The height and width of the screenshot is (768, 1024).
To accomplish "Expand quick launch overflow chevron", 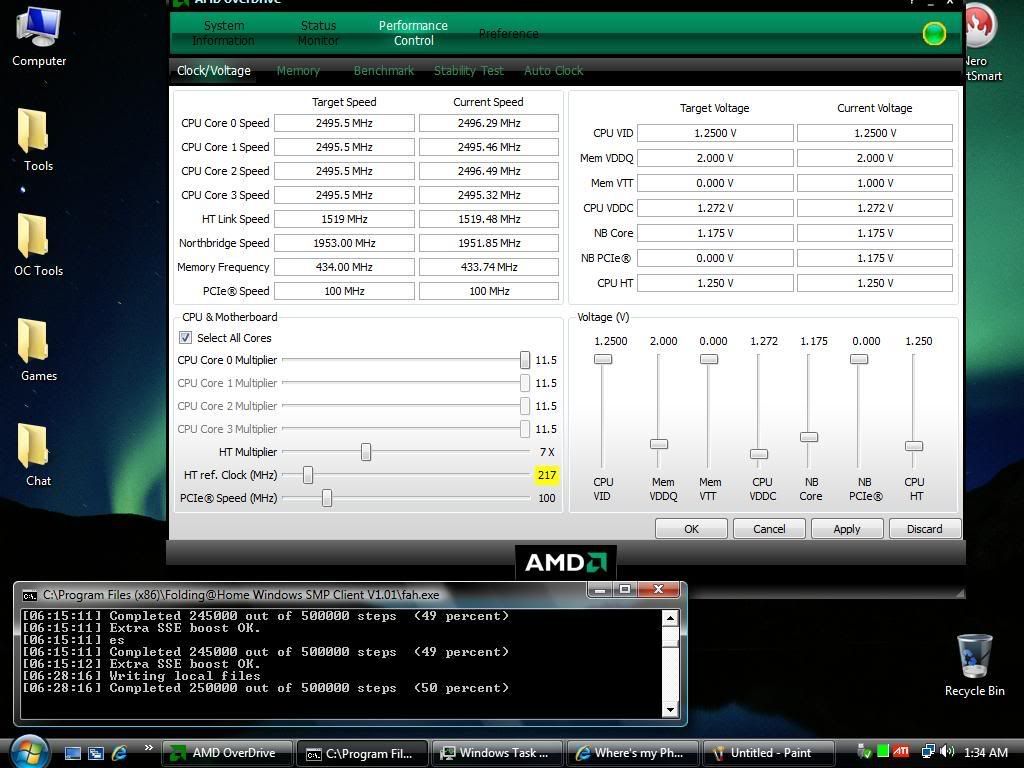I will click(x=148, y=748).
